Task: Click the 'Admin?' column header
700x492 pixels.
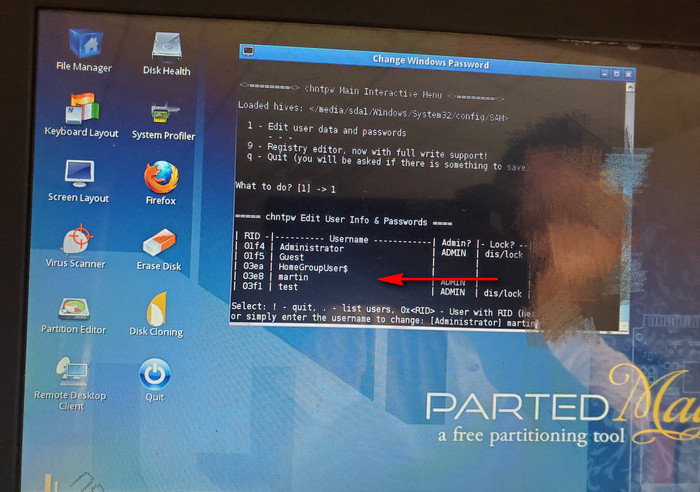Action: pyautogui.click(x=456, y=243)
